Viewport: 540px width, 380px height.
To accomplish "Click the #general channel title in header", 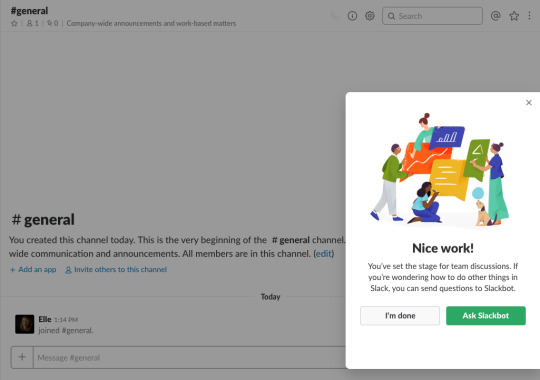I will [29, 11].
